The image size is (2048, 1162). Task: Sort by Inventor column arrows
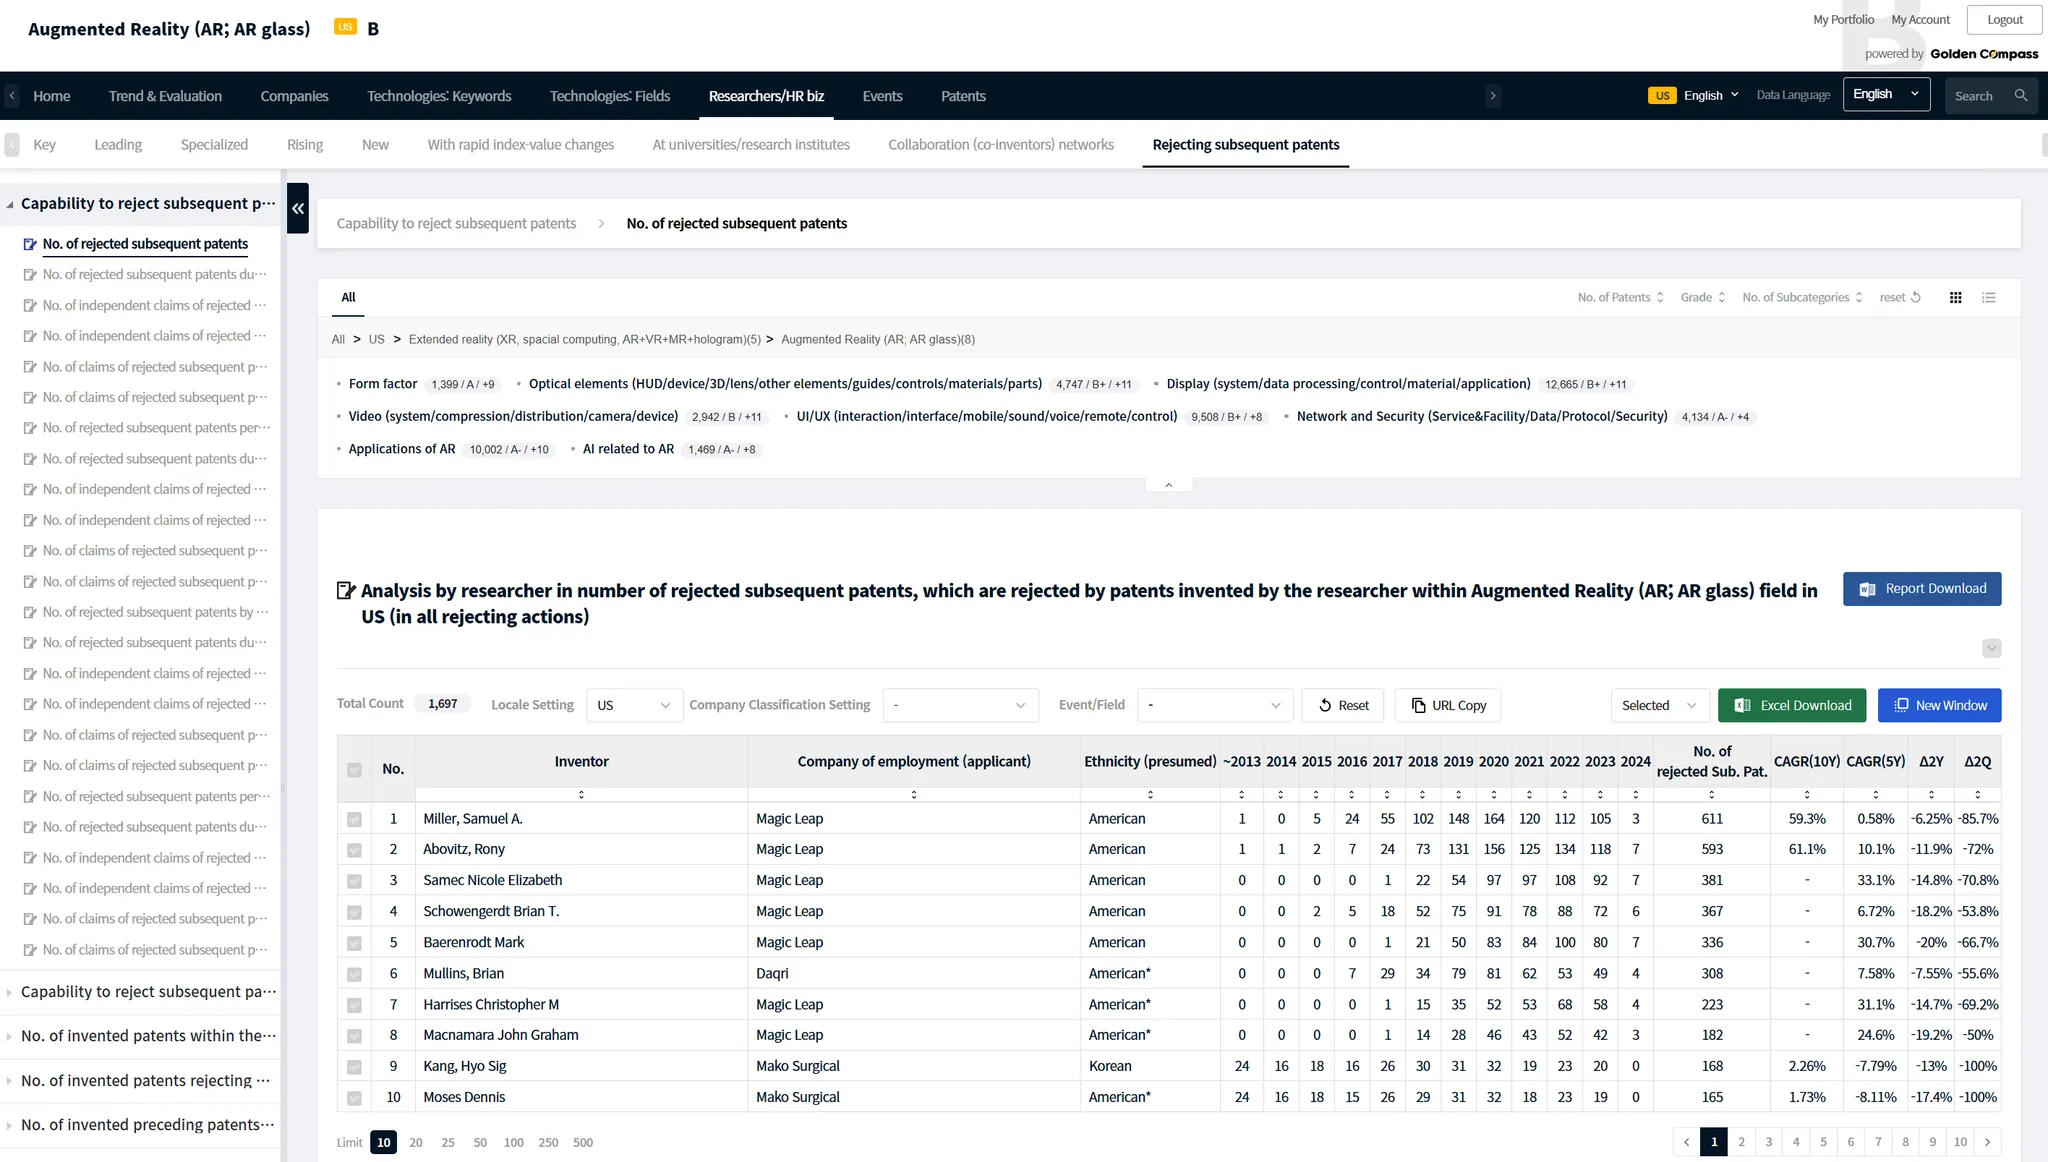pos(581,794)
